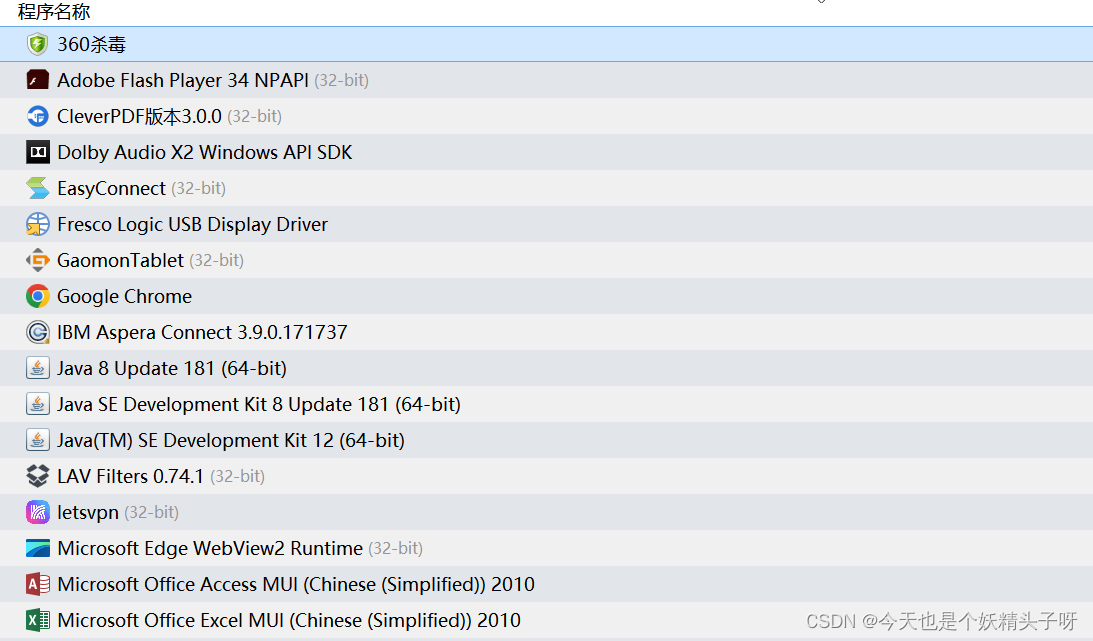Screen dimensions: 1093x641
Task: Click the LAV Filters icon
Action: pos(38,476)
